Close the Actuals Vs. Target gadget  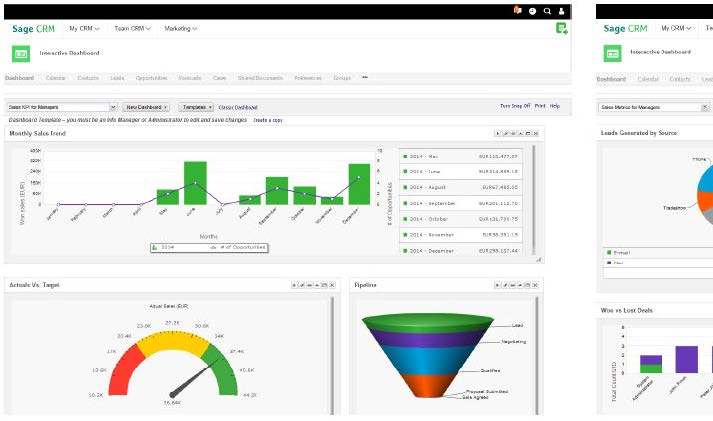coord(332,285)
